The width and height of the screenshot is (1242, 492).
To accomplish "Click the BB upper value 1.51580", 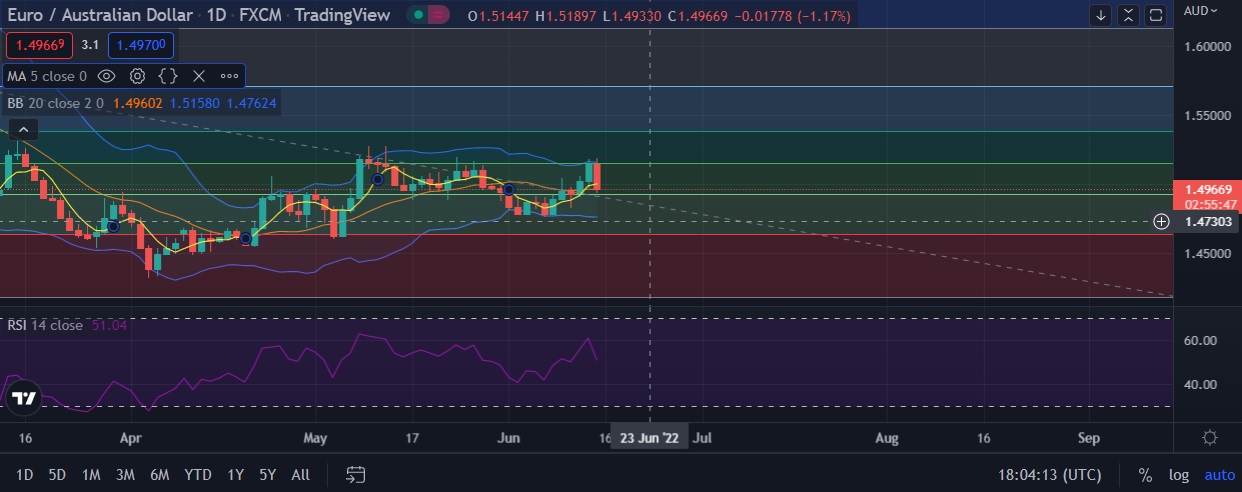I will (x=193, y=102).
